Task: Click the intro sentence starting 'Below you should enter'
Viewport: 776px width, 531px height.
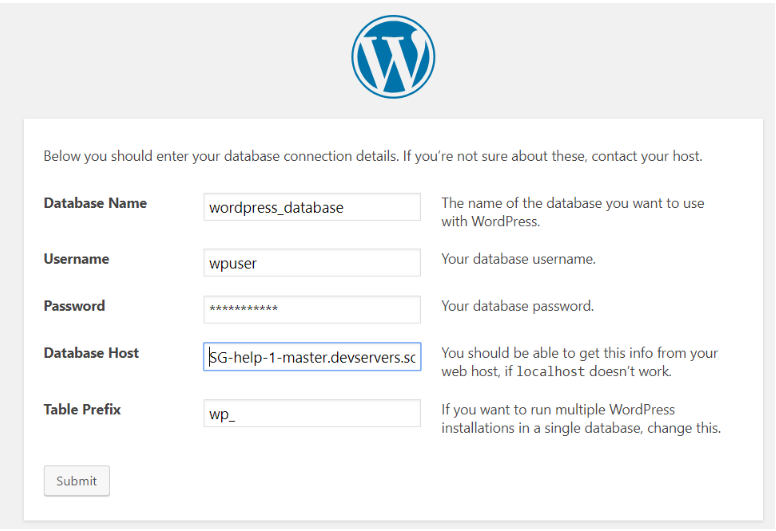Action: click(x=373, y=156)
